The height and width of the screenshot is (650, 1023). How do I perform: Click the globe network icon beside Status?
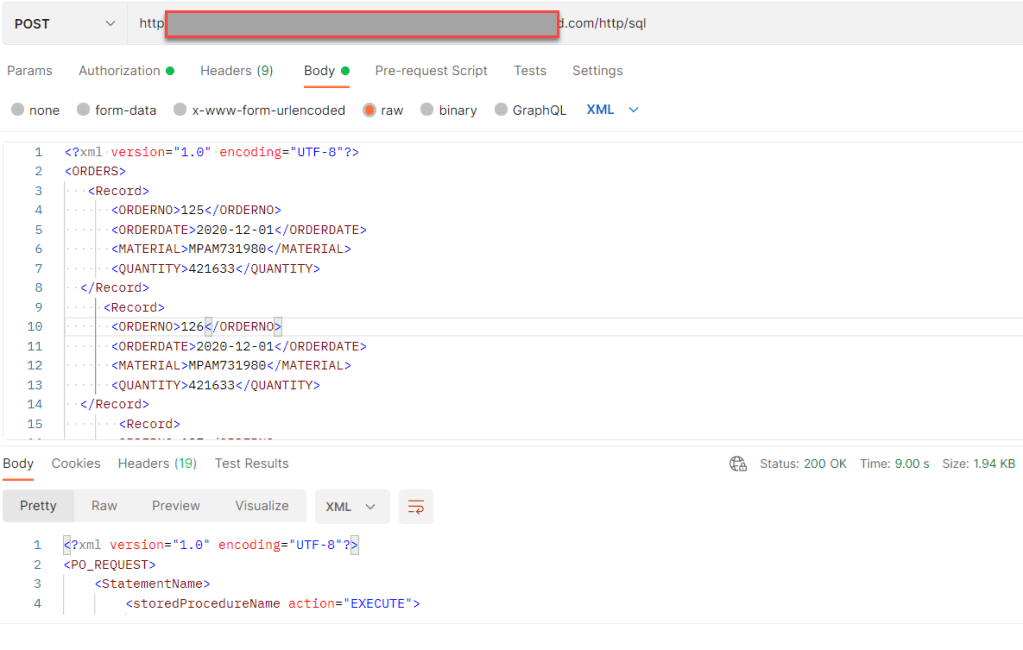click(738, 464)
